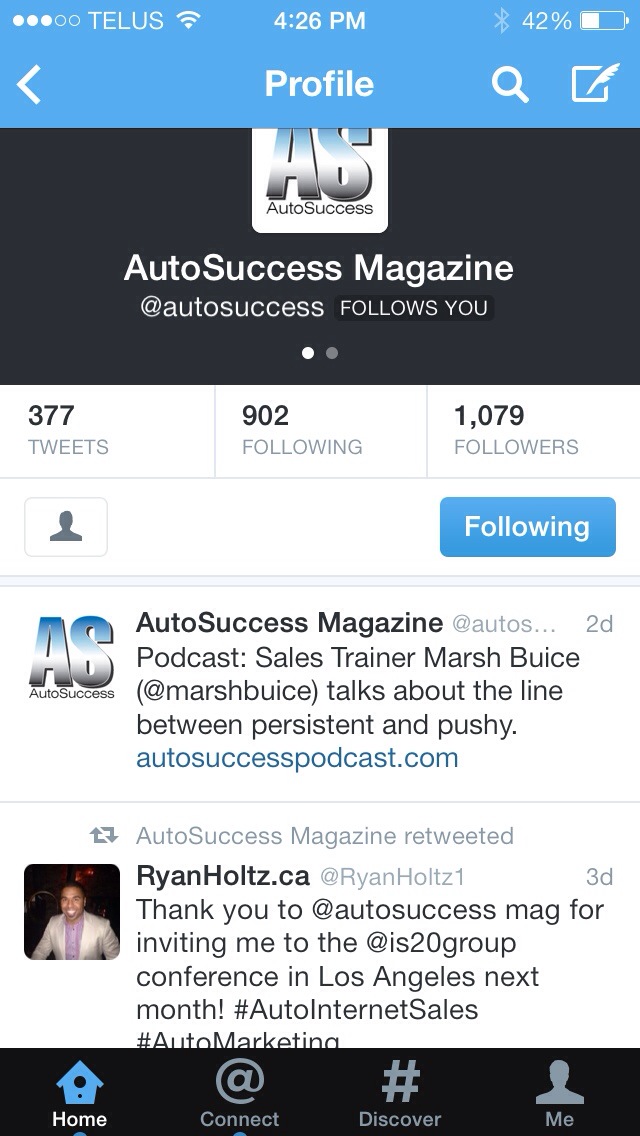Select the first profile header page dot

coord(308,354)
